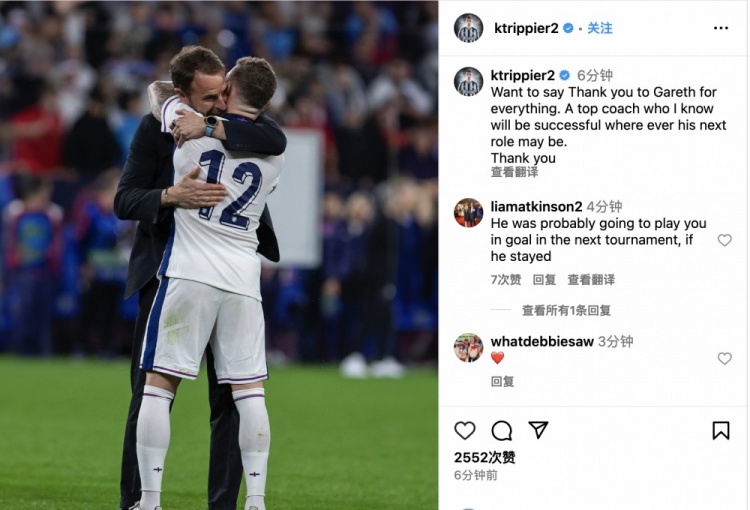Like liamatkinson2's comment
The image size is (750, 510).
725,240
